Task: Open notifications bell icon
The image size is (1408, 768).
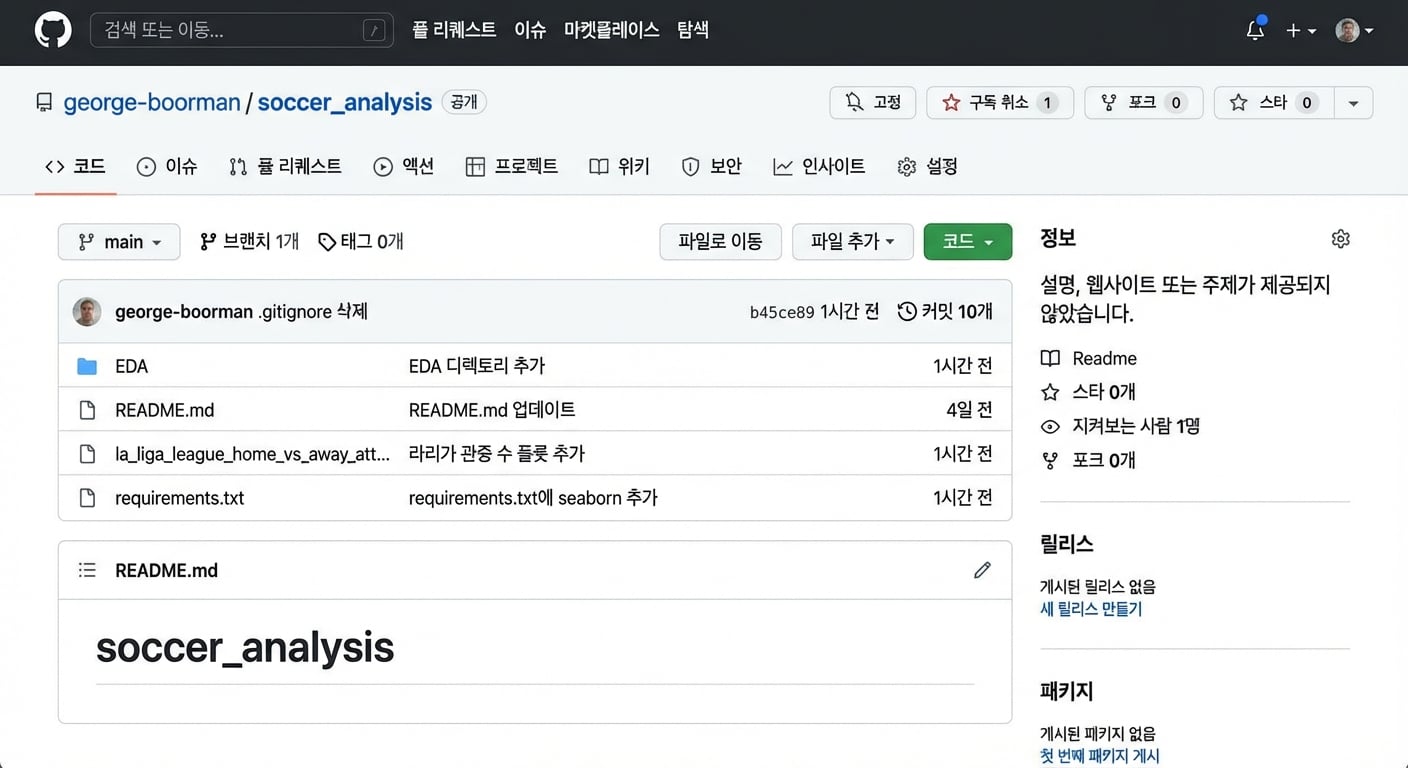Action: click(x=1256, y=30)
